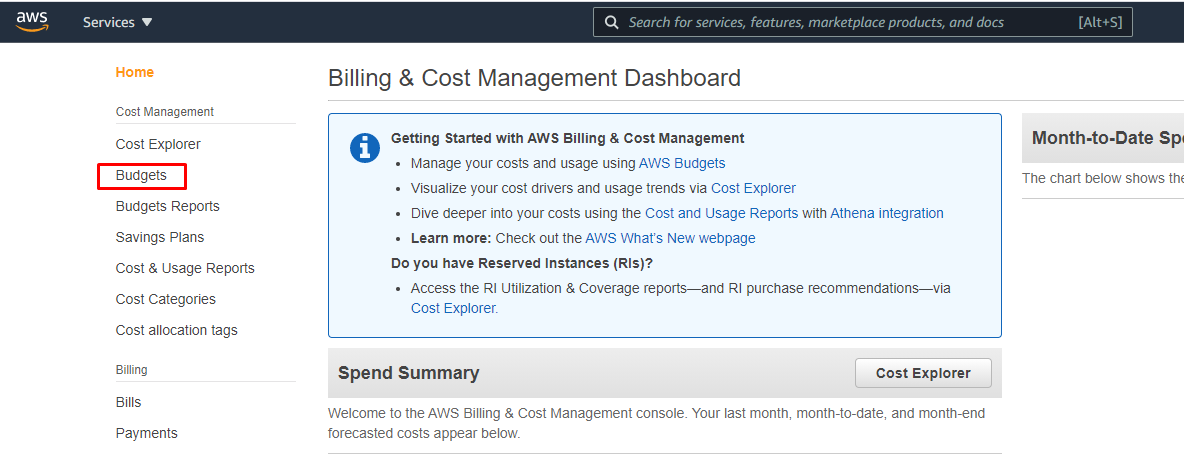Open the Home sidebar item
1184x455 pixels.
pyautogui.click(x=135, y=72)
